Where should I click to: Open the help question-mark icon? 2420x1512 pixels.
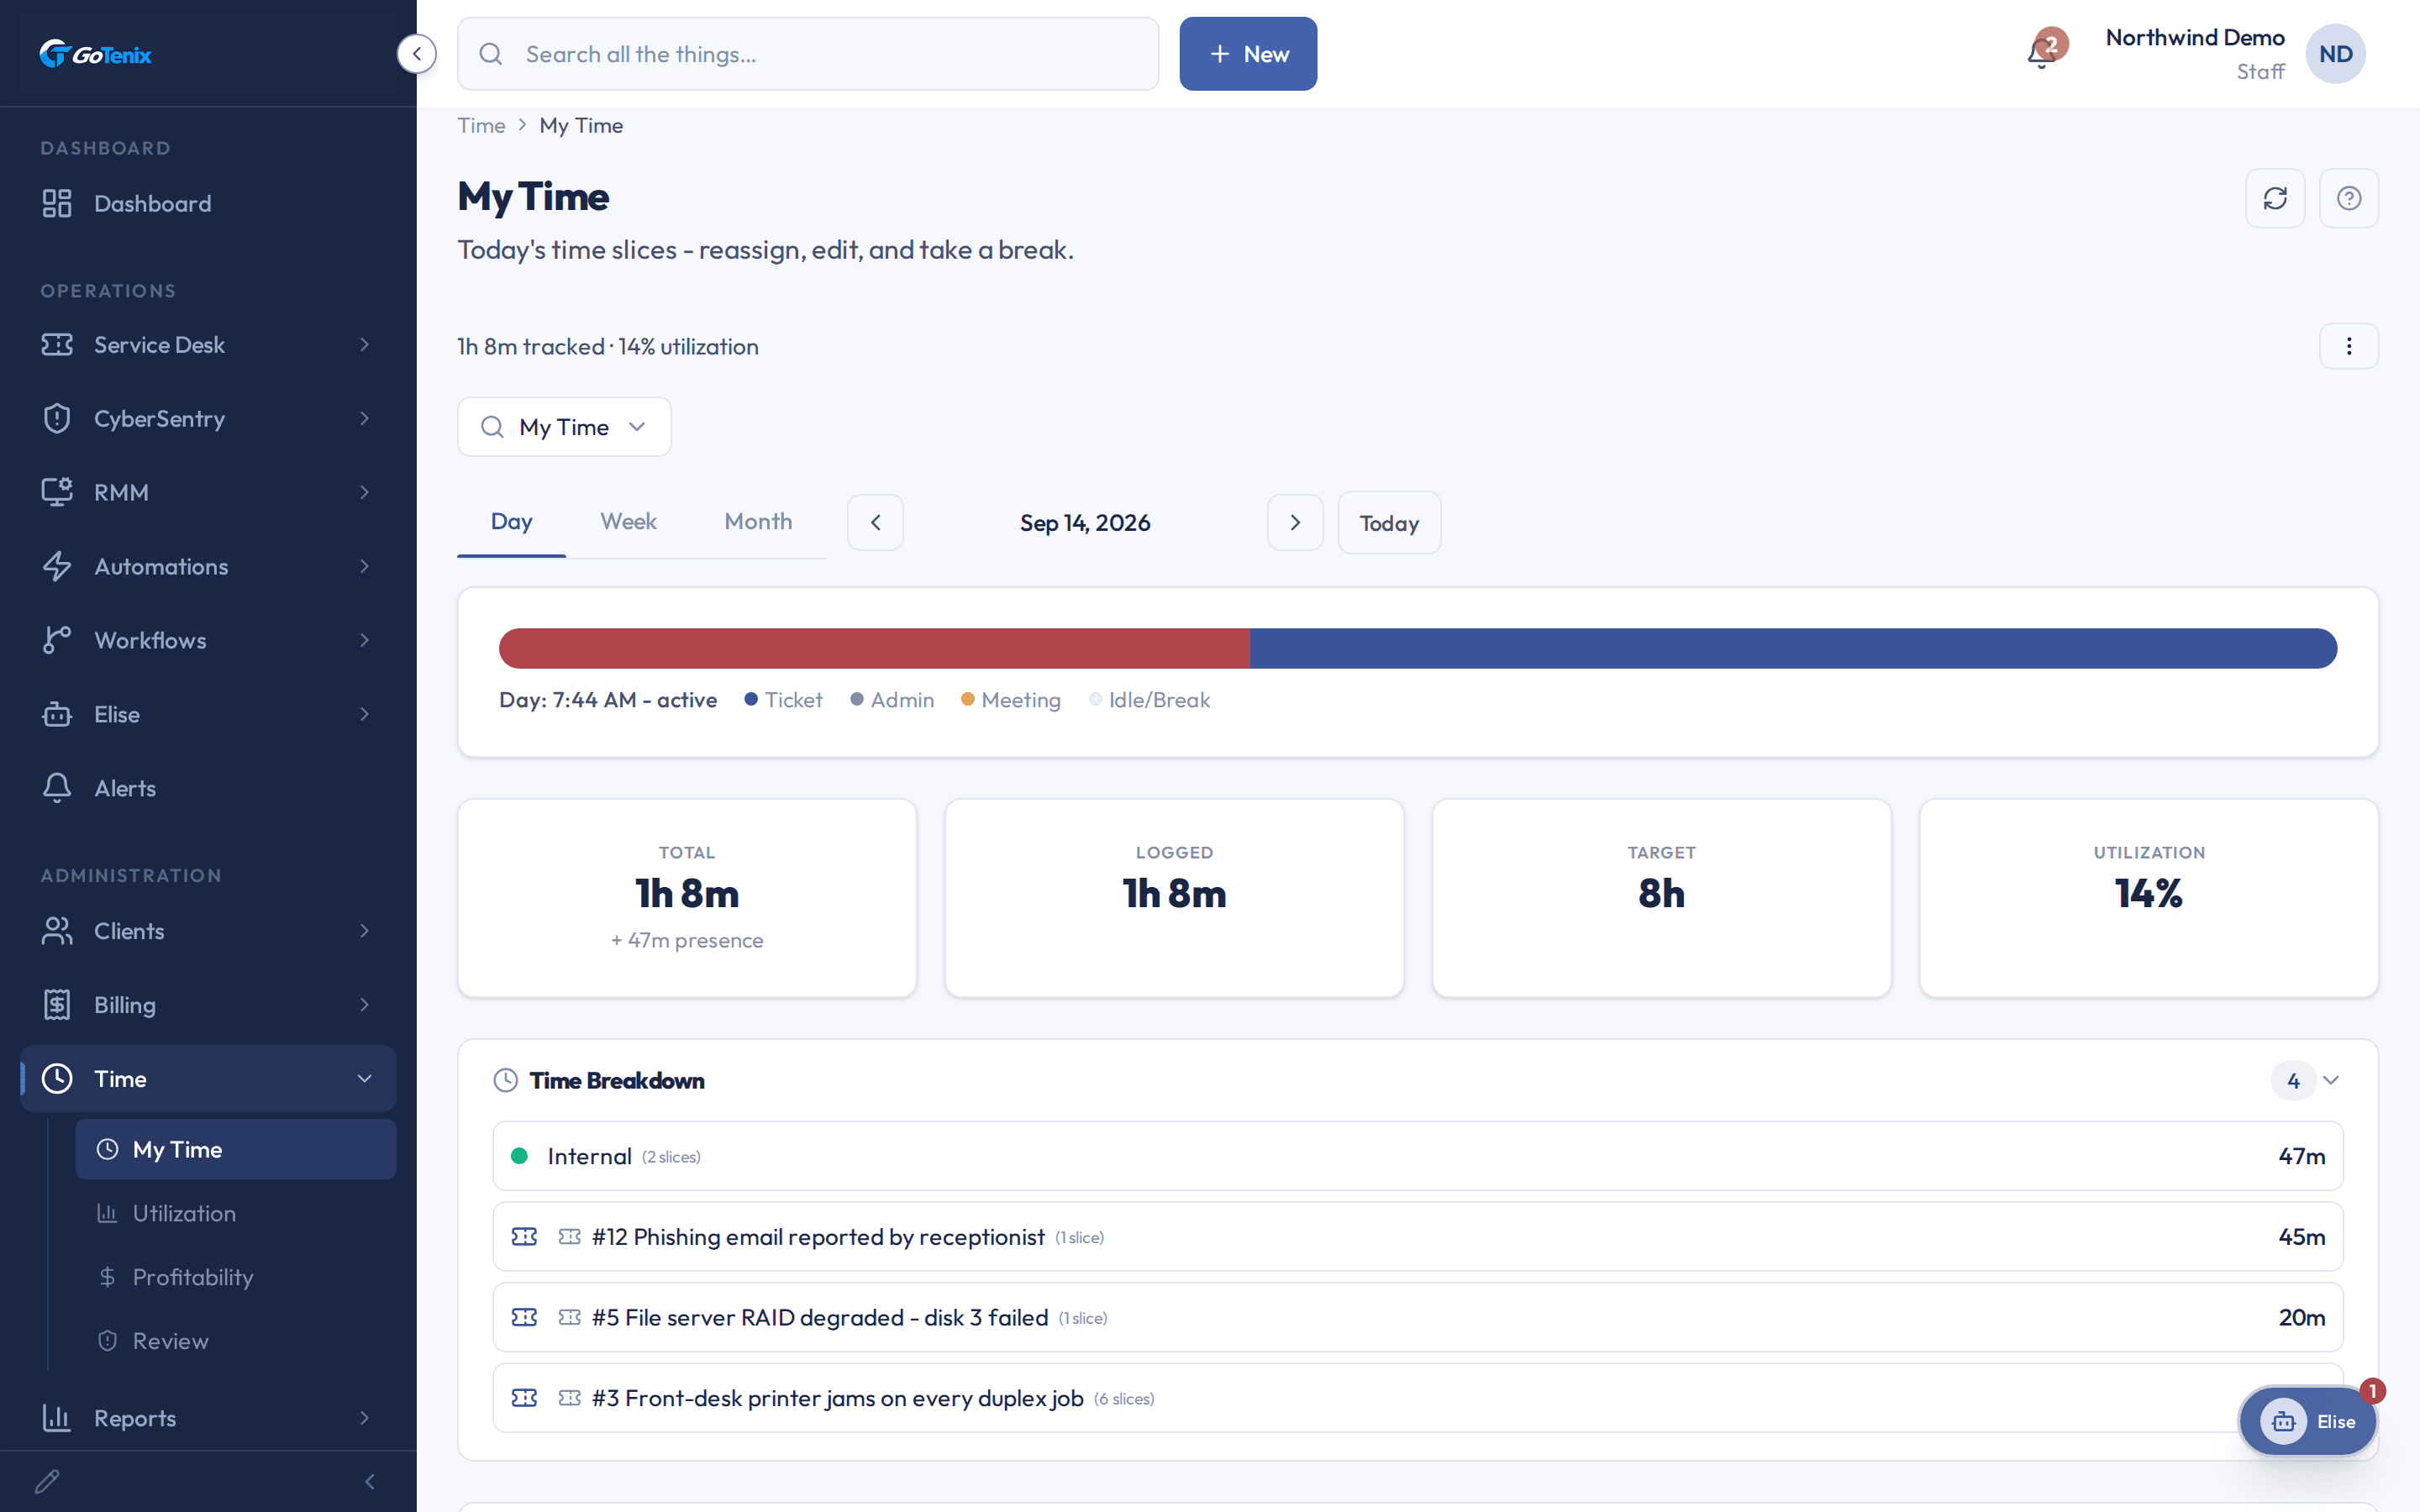(x=2348, y=198)
